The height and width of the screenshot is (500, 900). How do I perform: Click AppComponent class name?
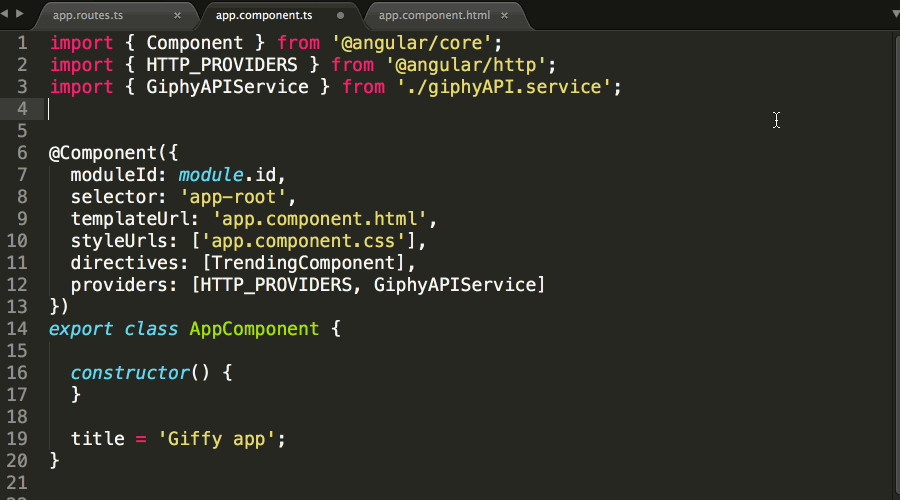[254, 329]
